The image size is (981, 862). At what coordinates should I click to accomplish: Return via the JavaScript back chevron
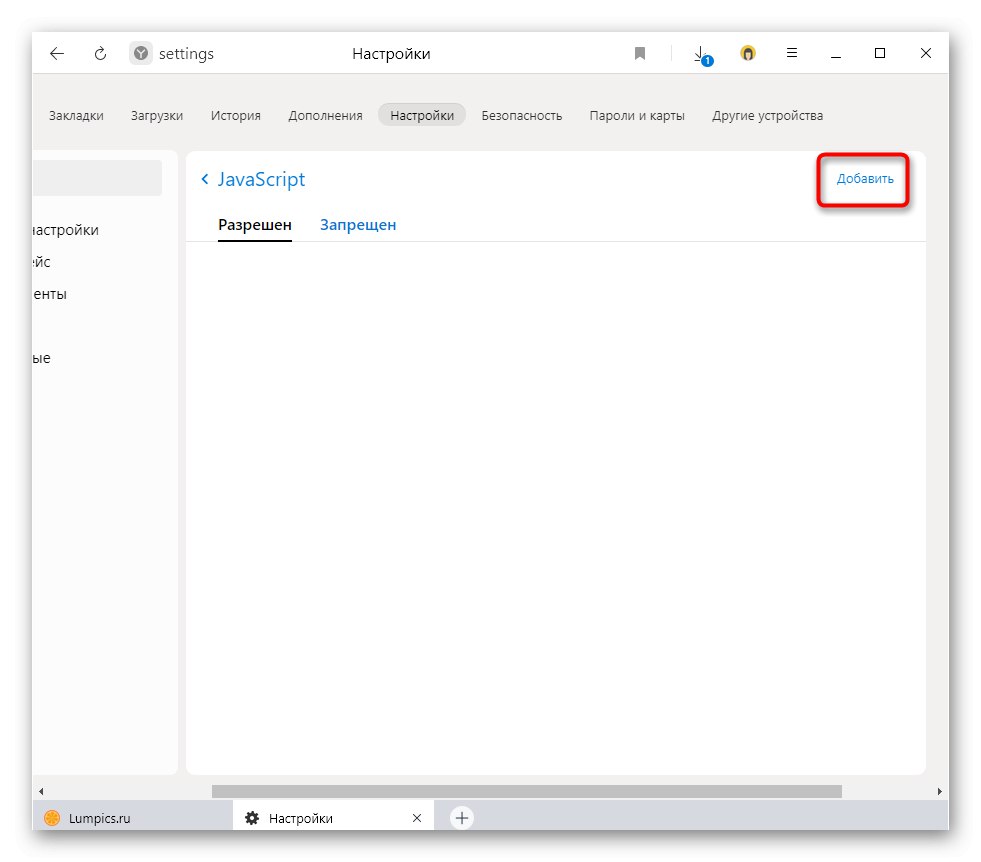(205, 180)
